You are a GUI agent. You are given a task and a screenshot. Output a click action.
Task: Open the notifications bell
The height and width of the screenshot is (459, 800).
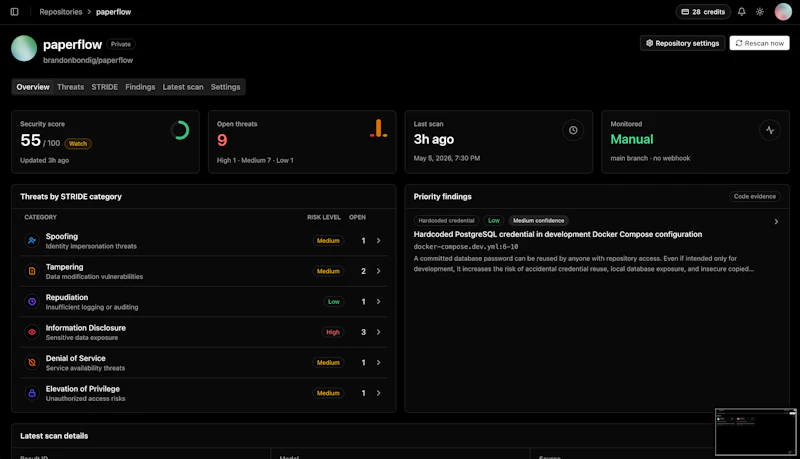click(x=741, y=12)
